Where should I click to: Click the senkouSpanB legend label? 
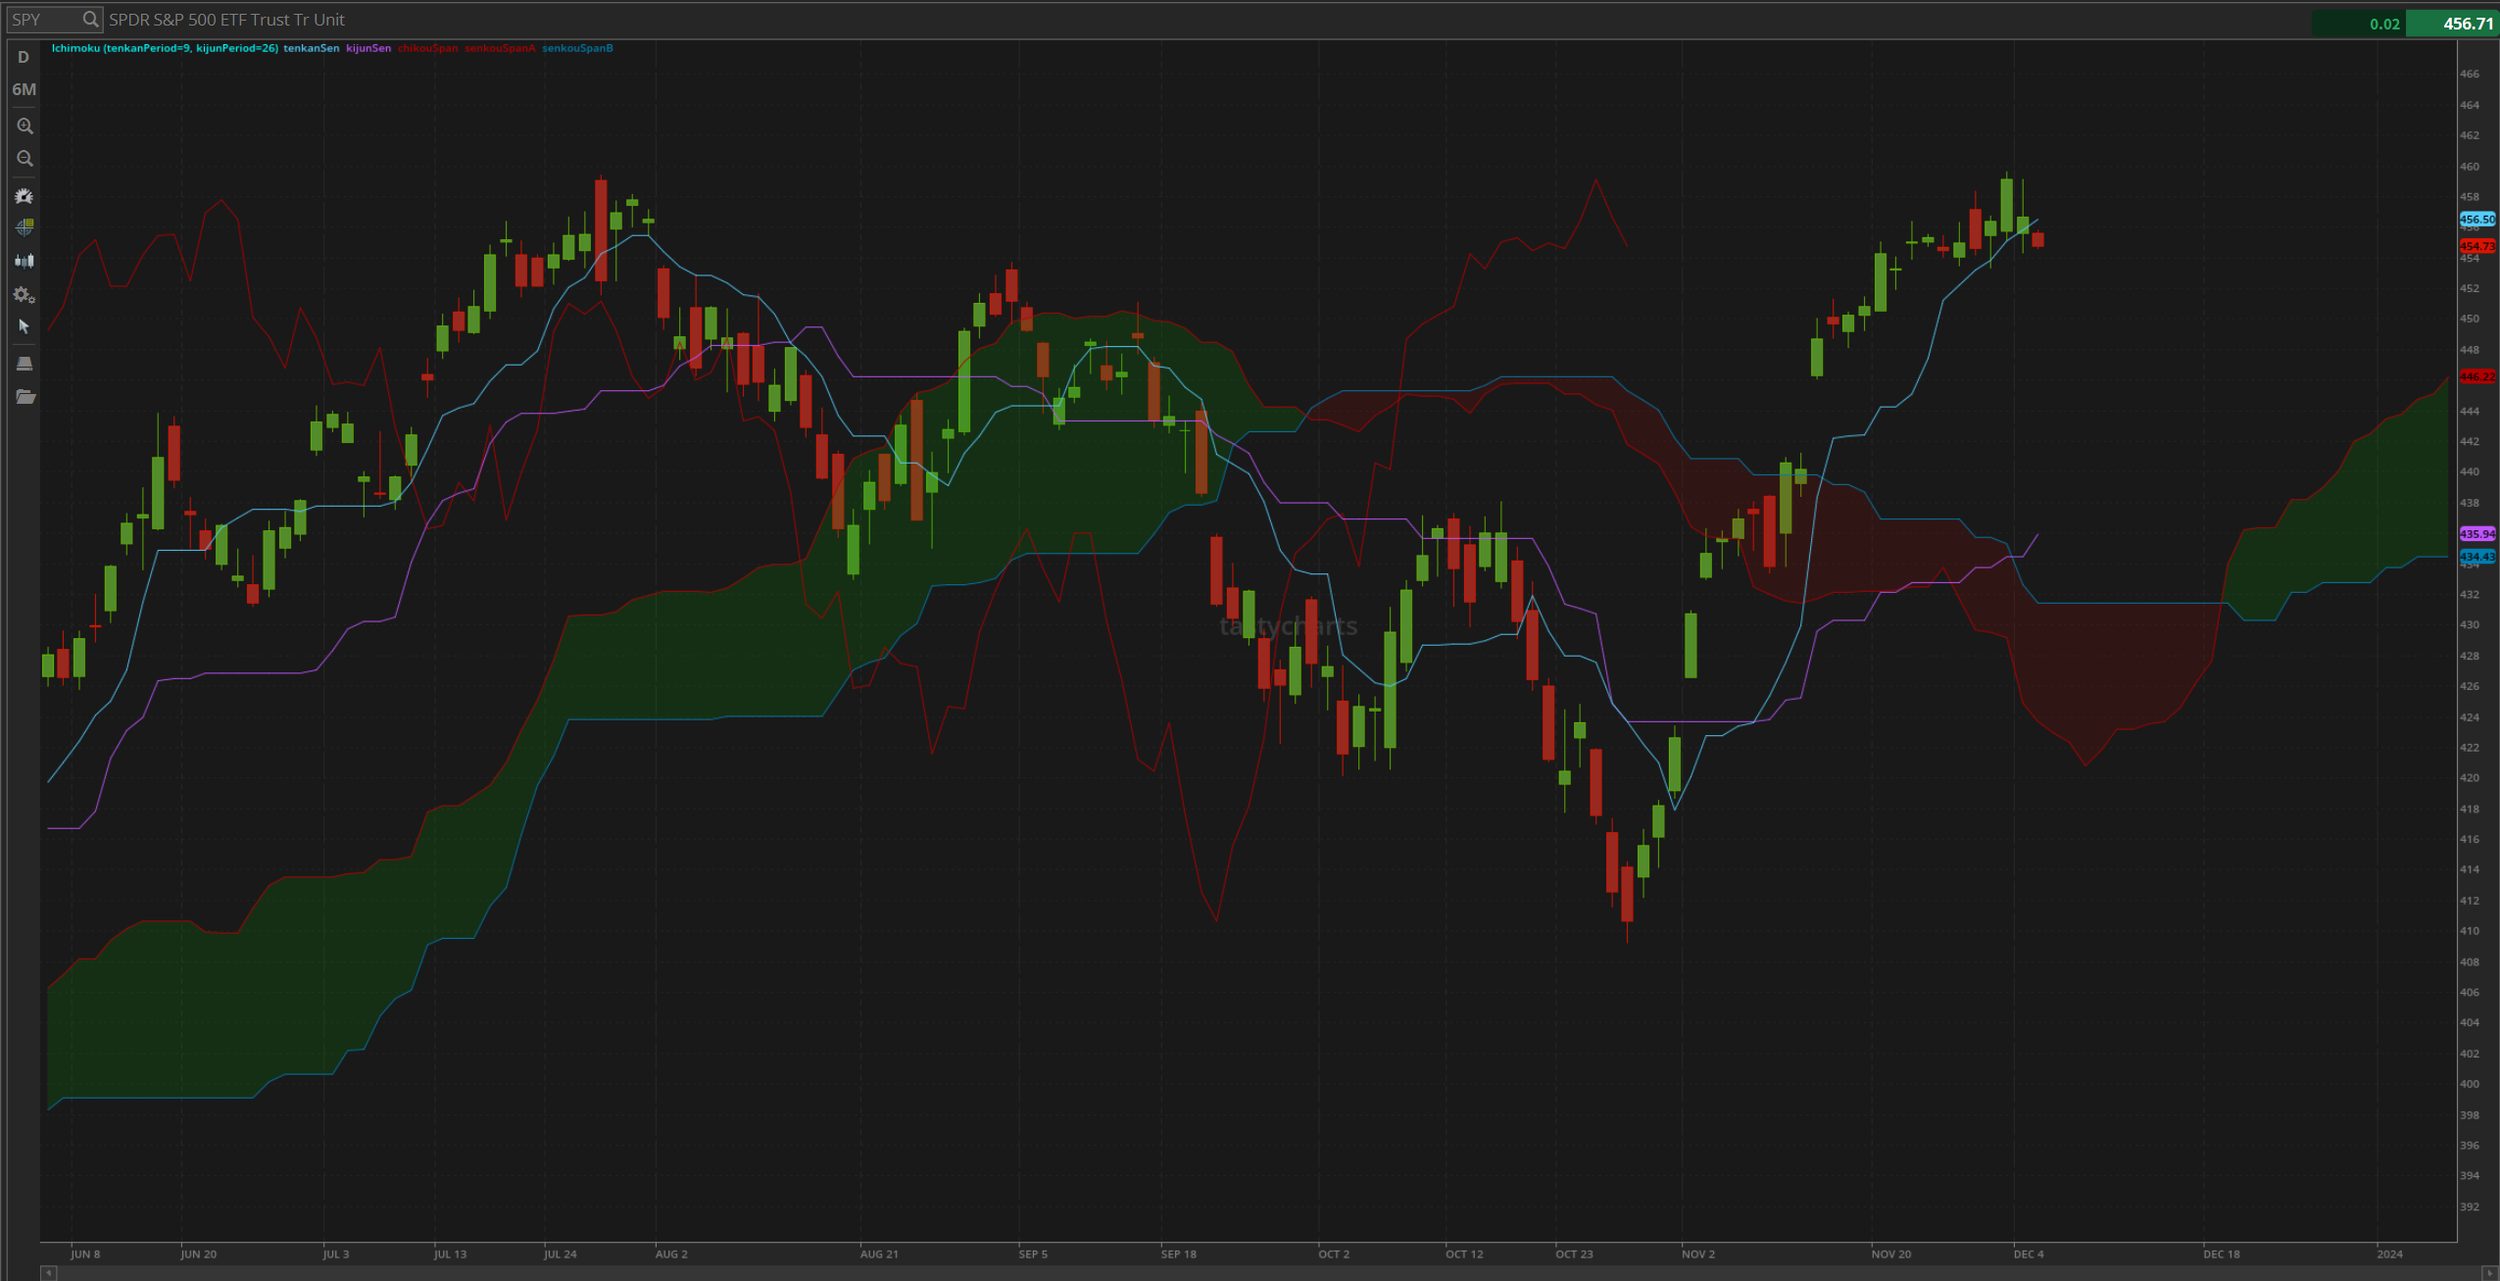point(577,48)
